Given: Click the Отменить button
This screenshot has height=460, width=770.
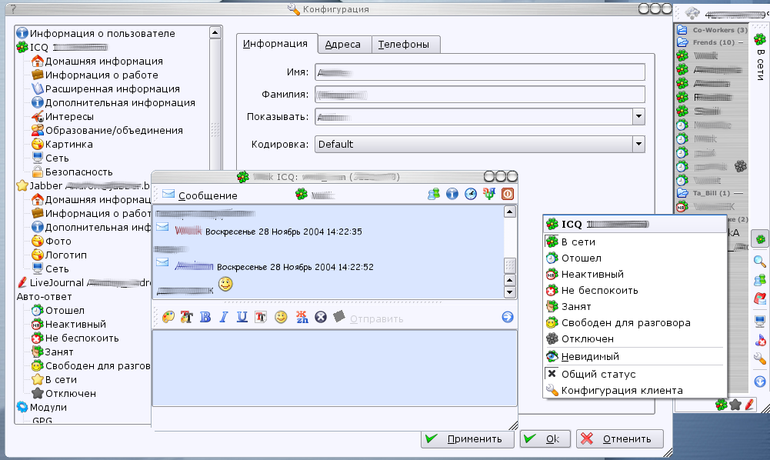Looking at the screenshot, I should tap(620, 439).
